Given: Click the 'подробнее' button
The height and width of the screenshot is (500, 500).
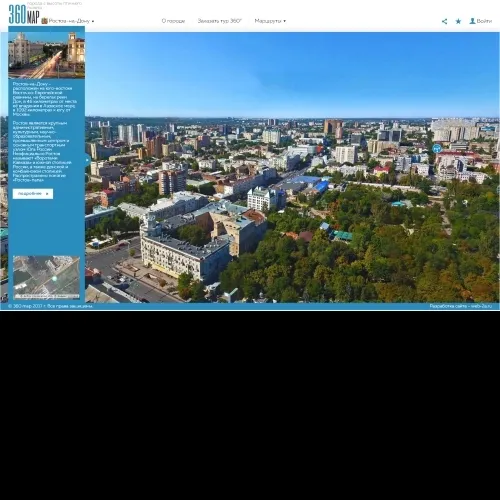Looking at the screenshot, I should [x=33, y=194].
